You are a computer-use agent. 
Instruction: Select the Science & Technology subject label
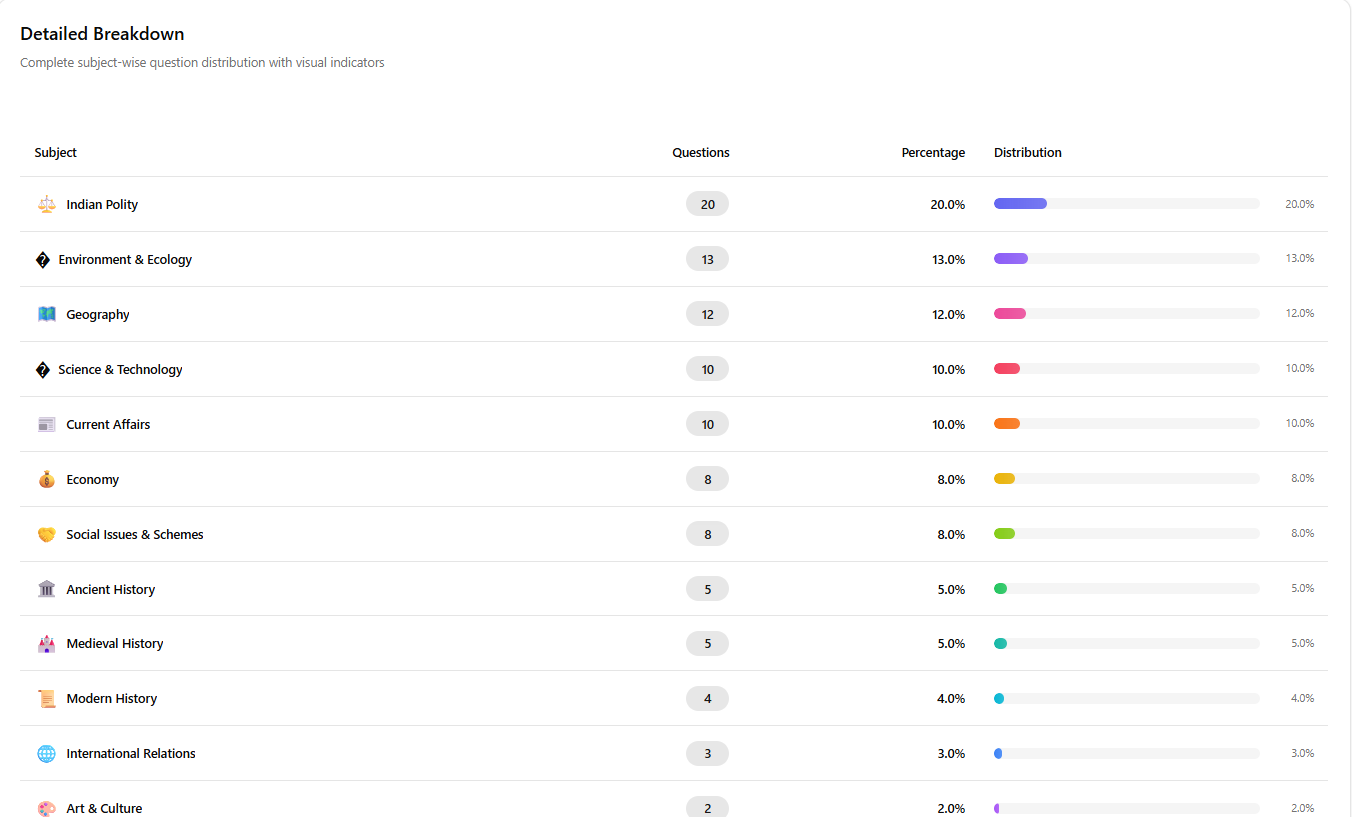click(120, 369)
